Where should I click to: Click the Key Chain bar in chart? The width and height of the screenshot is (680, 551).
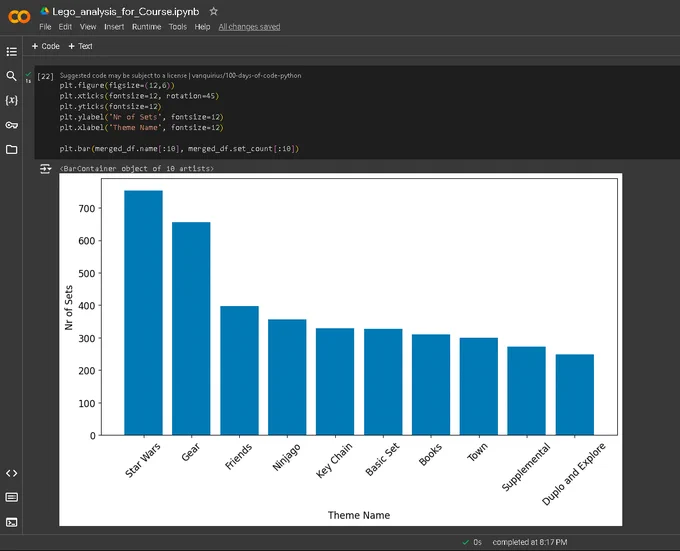click(x=335, y=381)
